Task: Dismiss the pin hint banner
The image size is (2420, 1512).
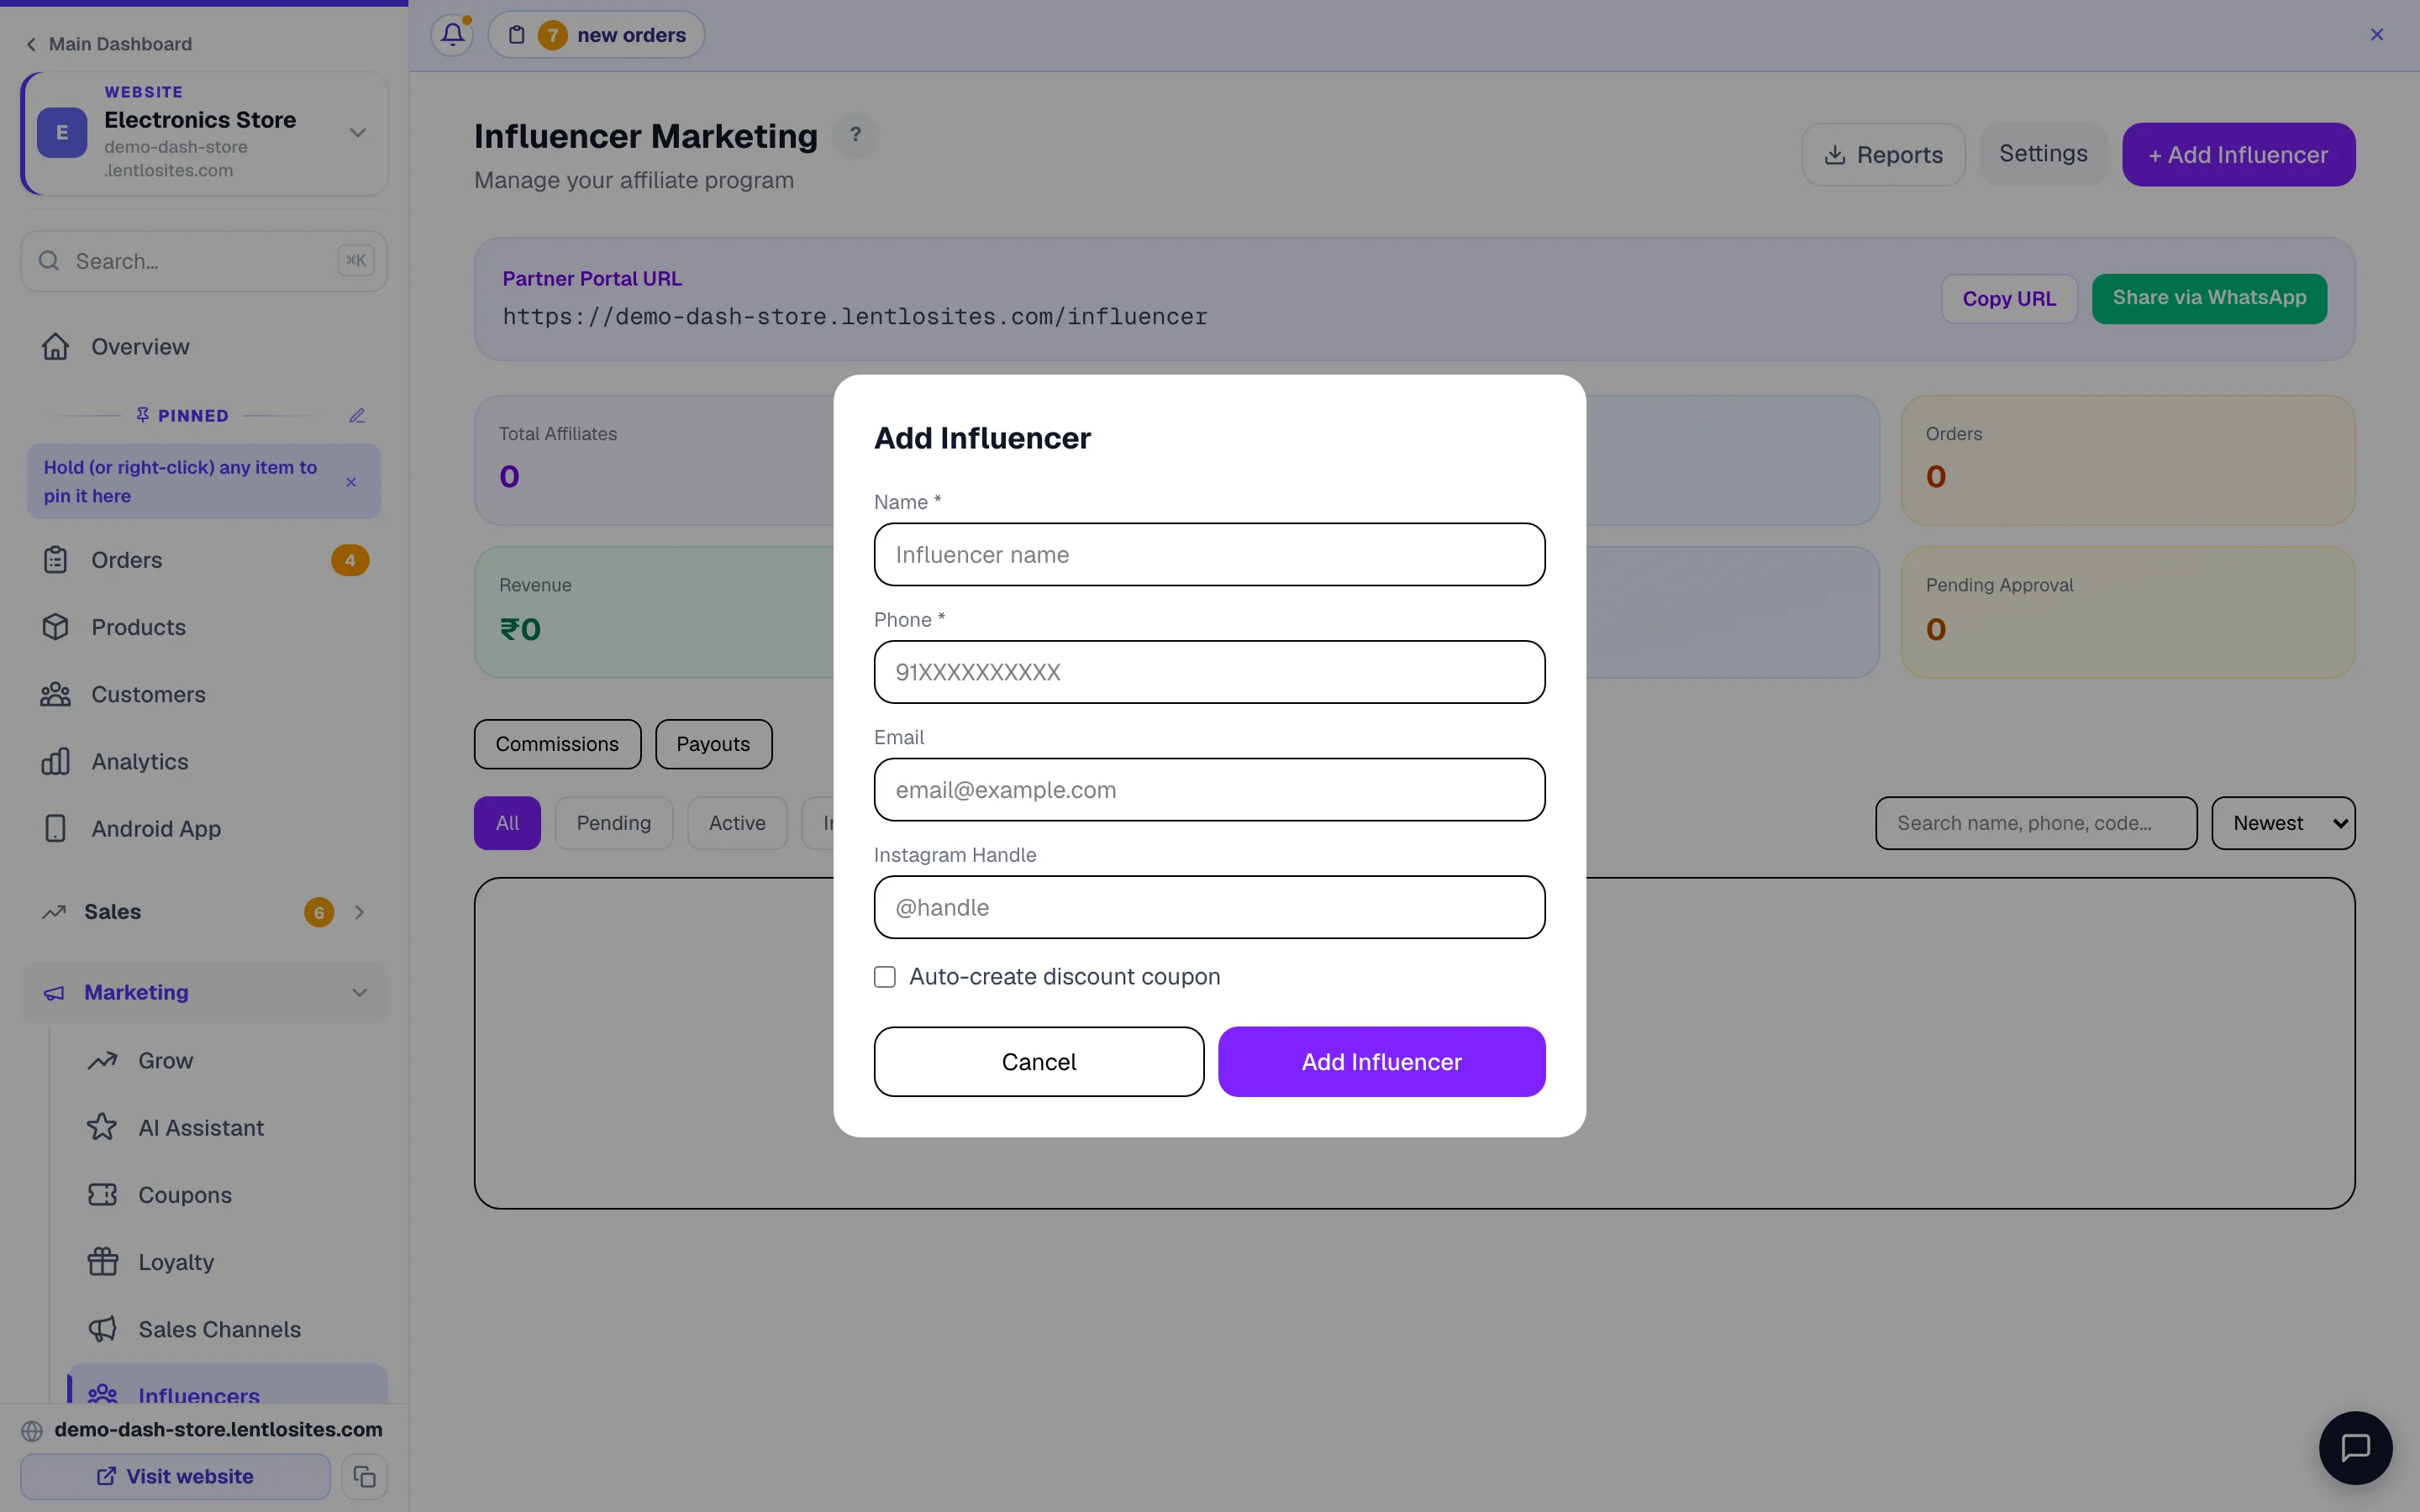Action: 351,482
